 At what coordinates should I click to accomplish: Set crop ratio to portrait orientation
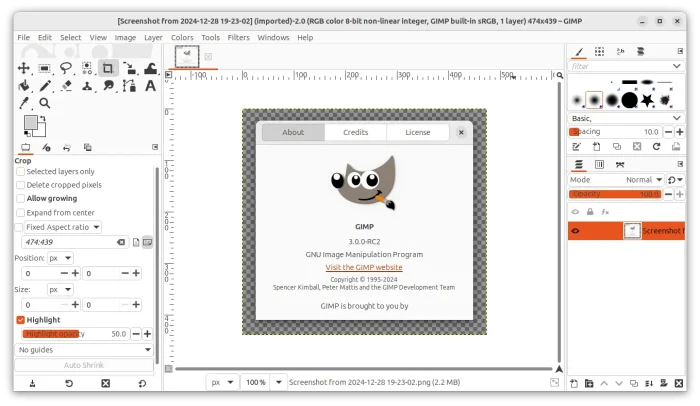click(x=136, y=242)
